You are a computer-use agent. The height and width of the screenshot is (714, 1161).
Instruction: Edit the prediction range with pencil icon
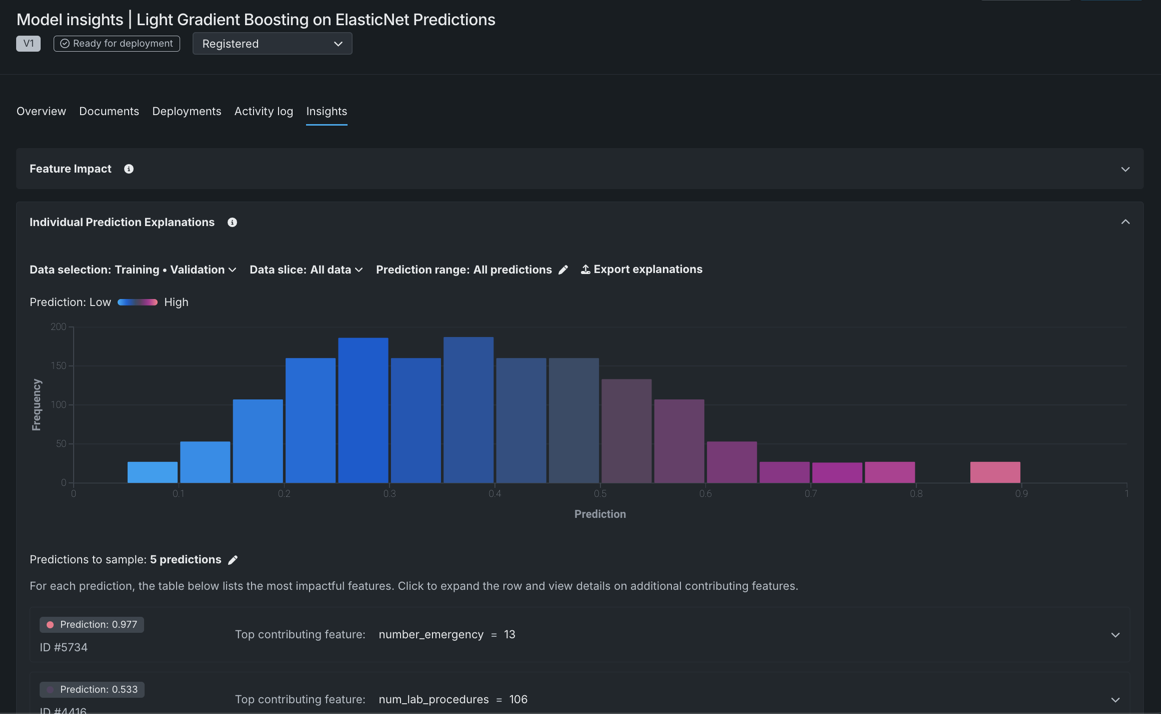click(x=564, y=270)
